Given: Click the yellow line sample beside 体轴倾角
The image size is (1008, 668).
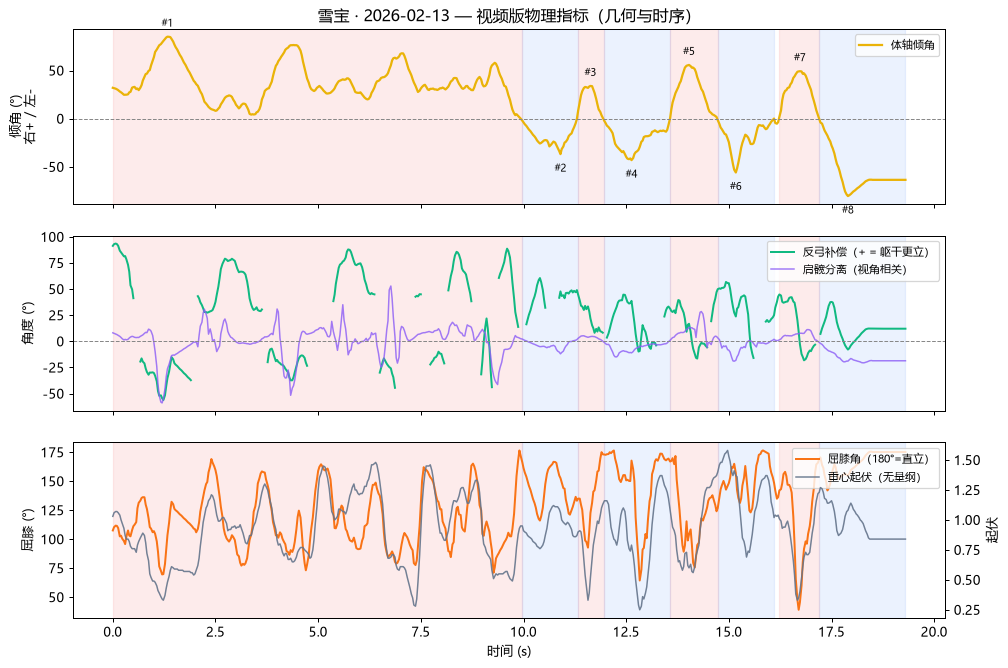Looking at the screenshot, I should [x=871, y=45].
